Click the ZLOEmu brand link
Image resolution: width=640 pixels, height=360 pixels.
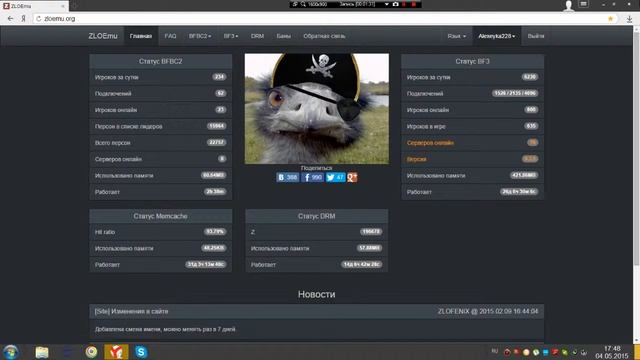tap(103, 36)
